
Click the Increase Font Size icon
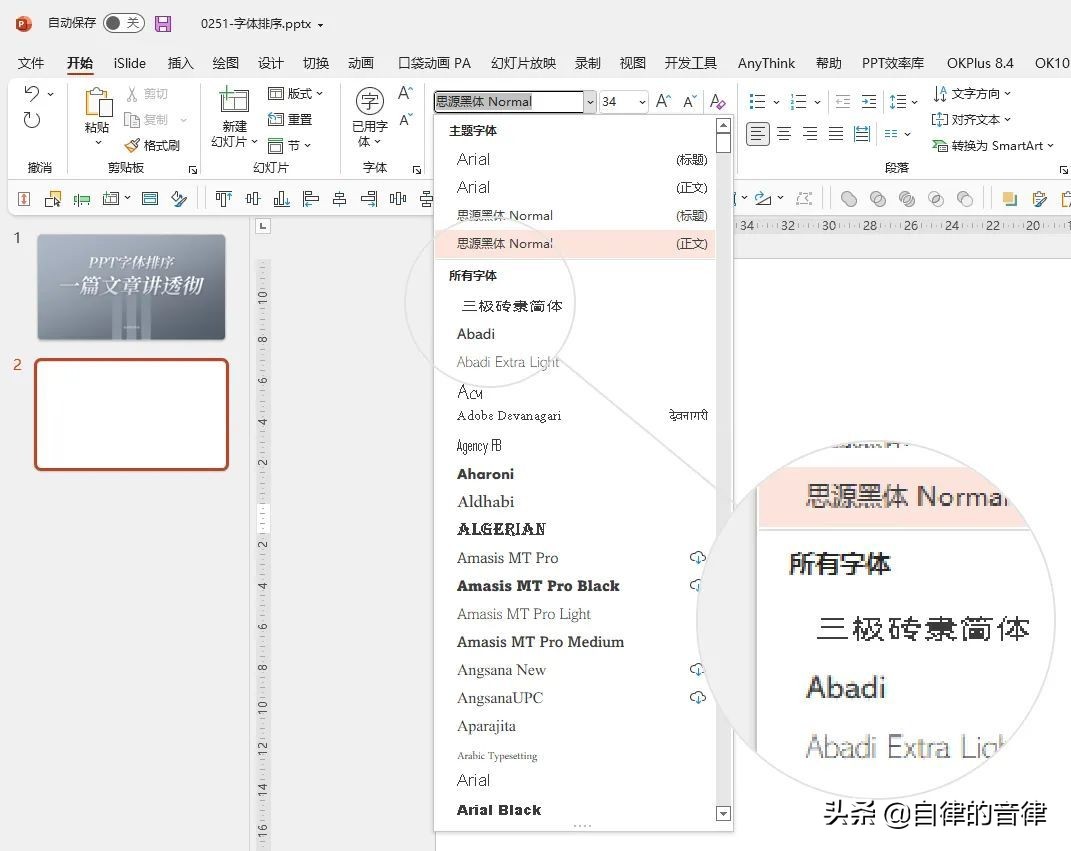[663, 102]
